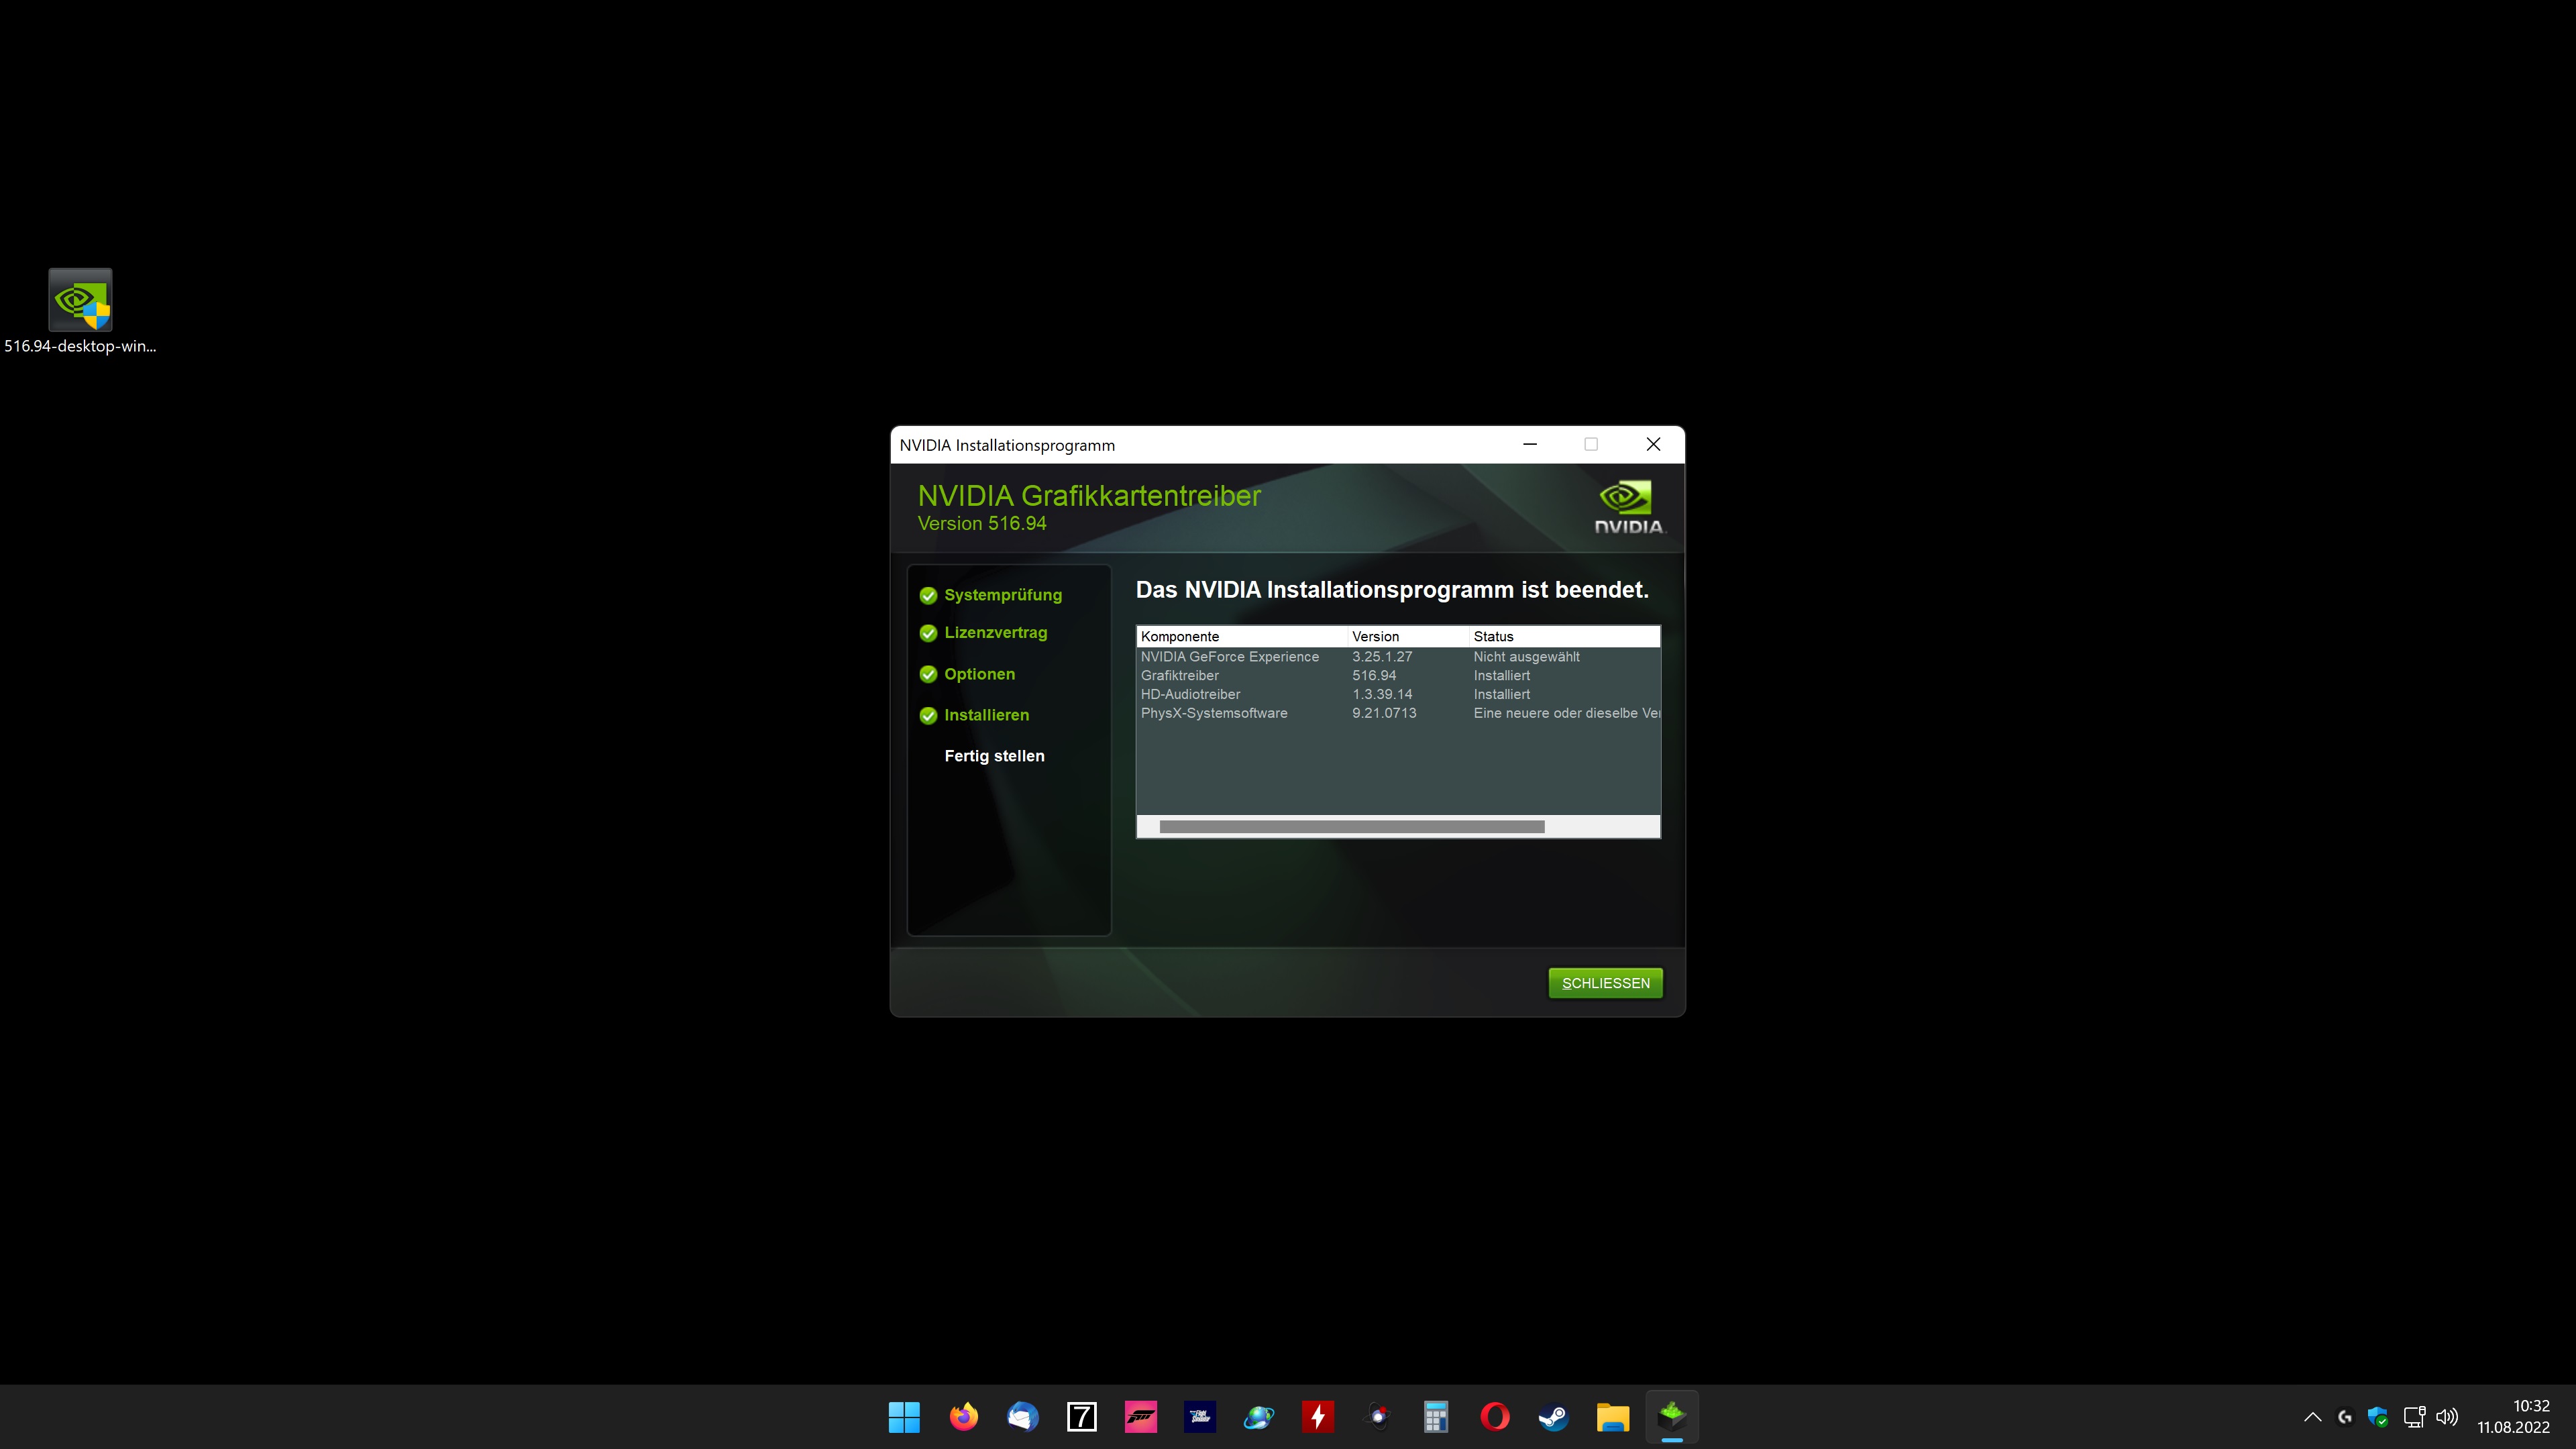Open the clock and date panel
The height and width of the screenshot is (1449, 2576).
pyautogui.click(x=2513, y=1416)
